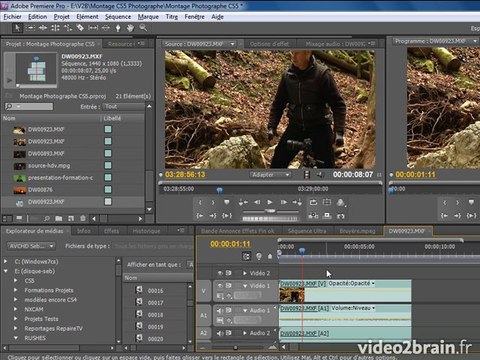Expand the Audio 2 track
Image resolution: width=480 pixels, height=360 pixels.
click(245, 333)
